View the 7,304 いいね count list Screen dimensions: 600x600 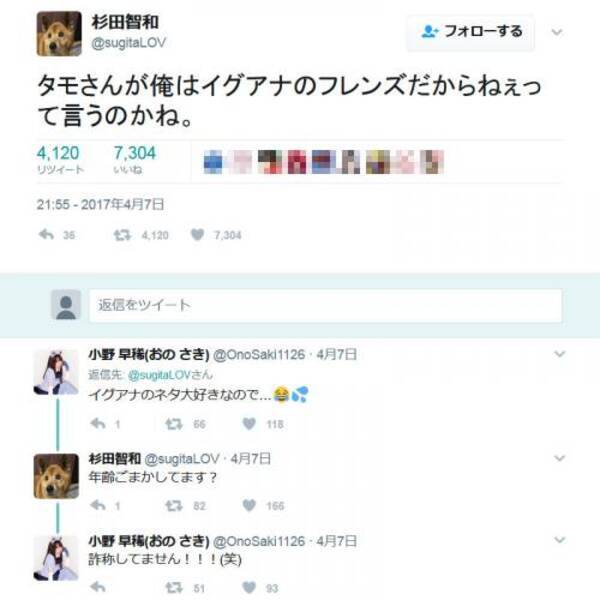pos(135,160)
